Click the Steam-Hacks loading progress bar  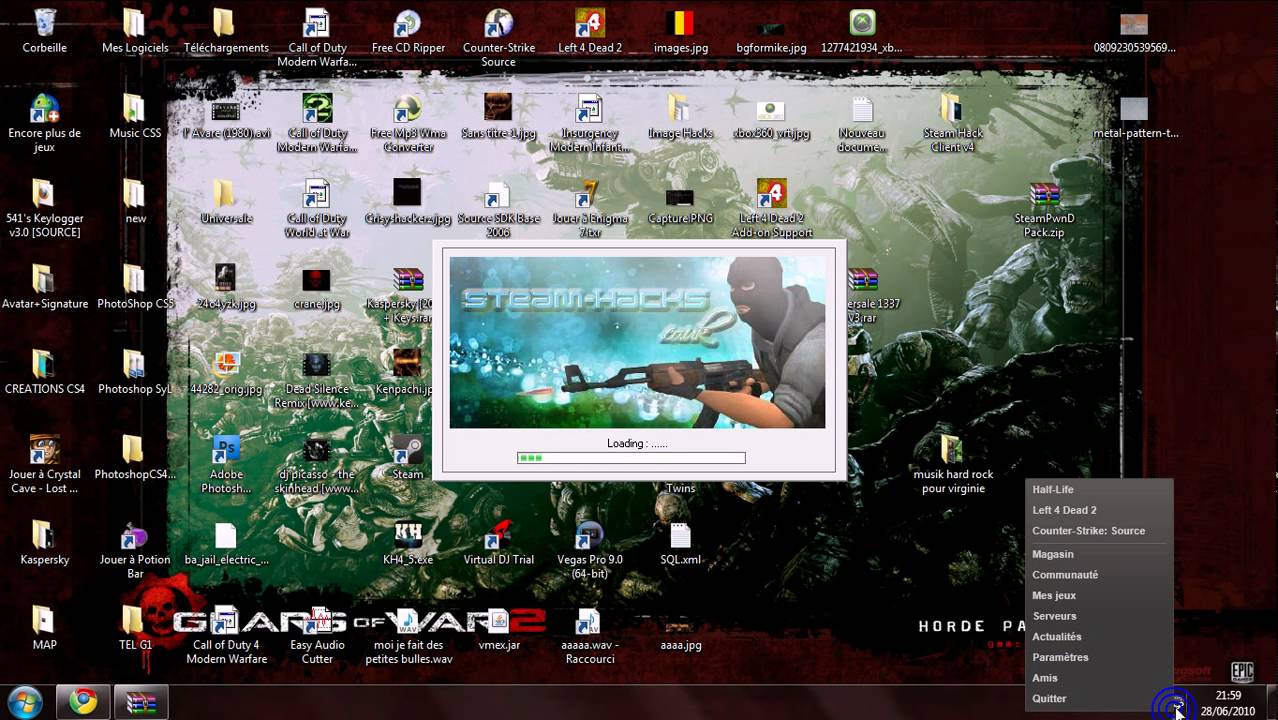tap(631, 458)
